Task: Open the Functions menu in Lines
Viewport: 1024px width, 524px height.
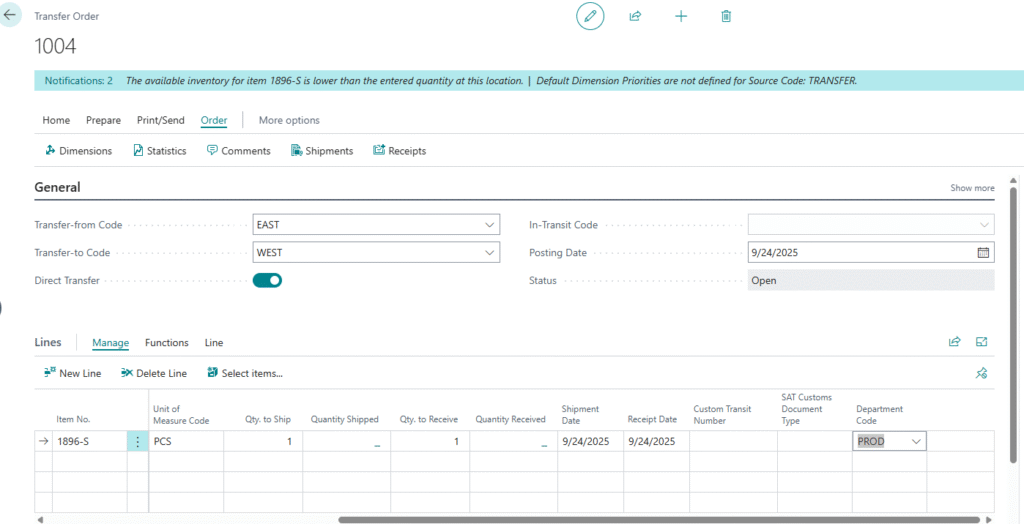Action: click(166, 343)
